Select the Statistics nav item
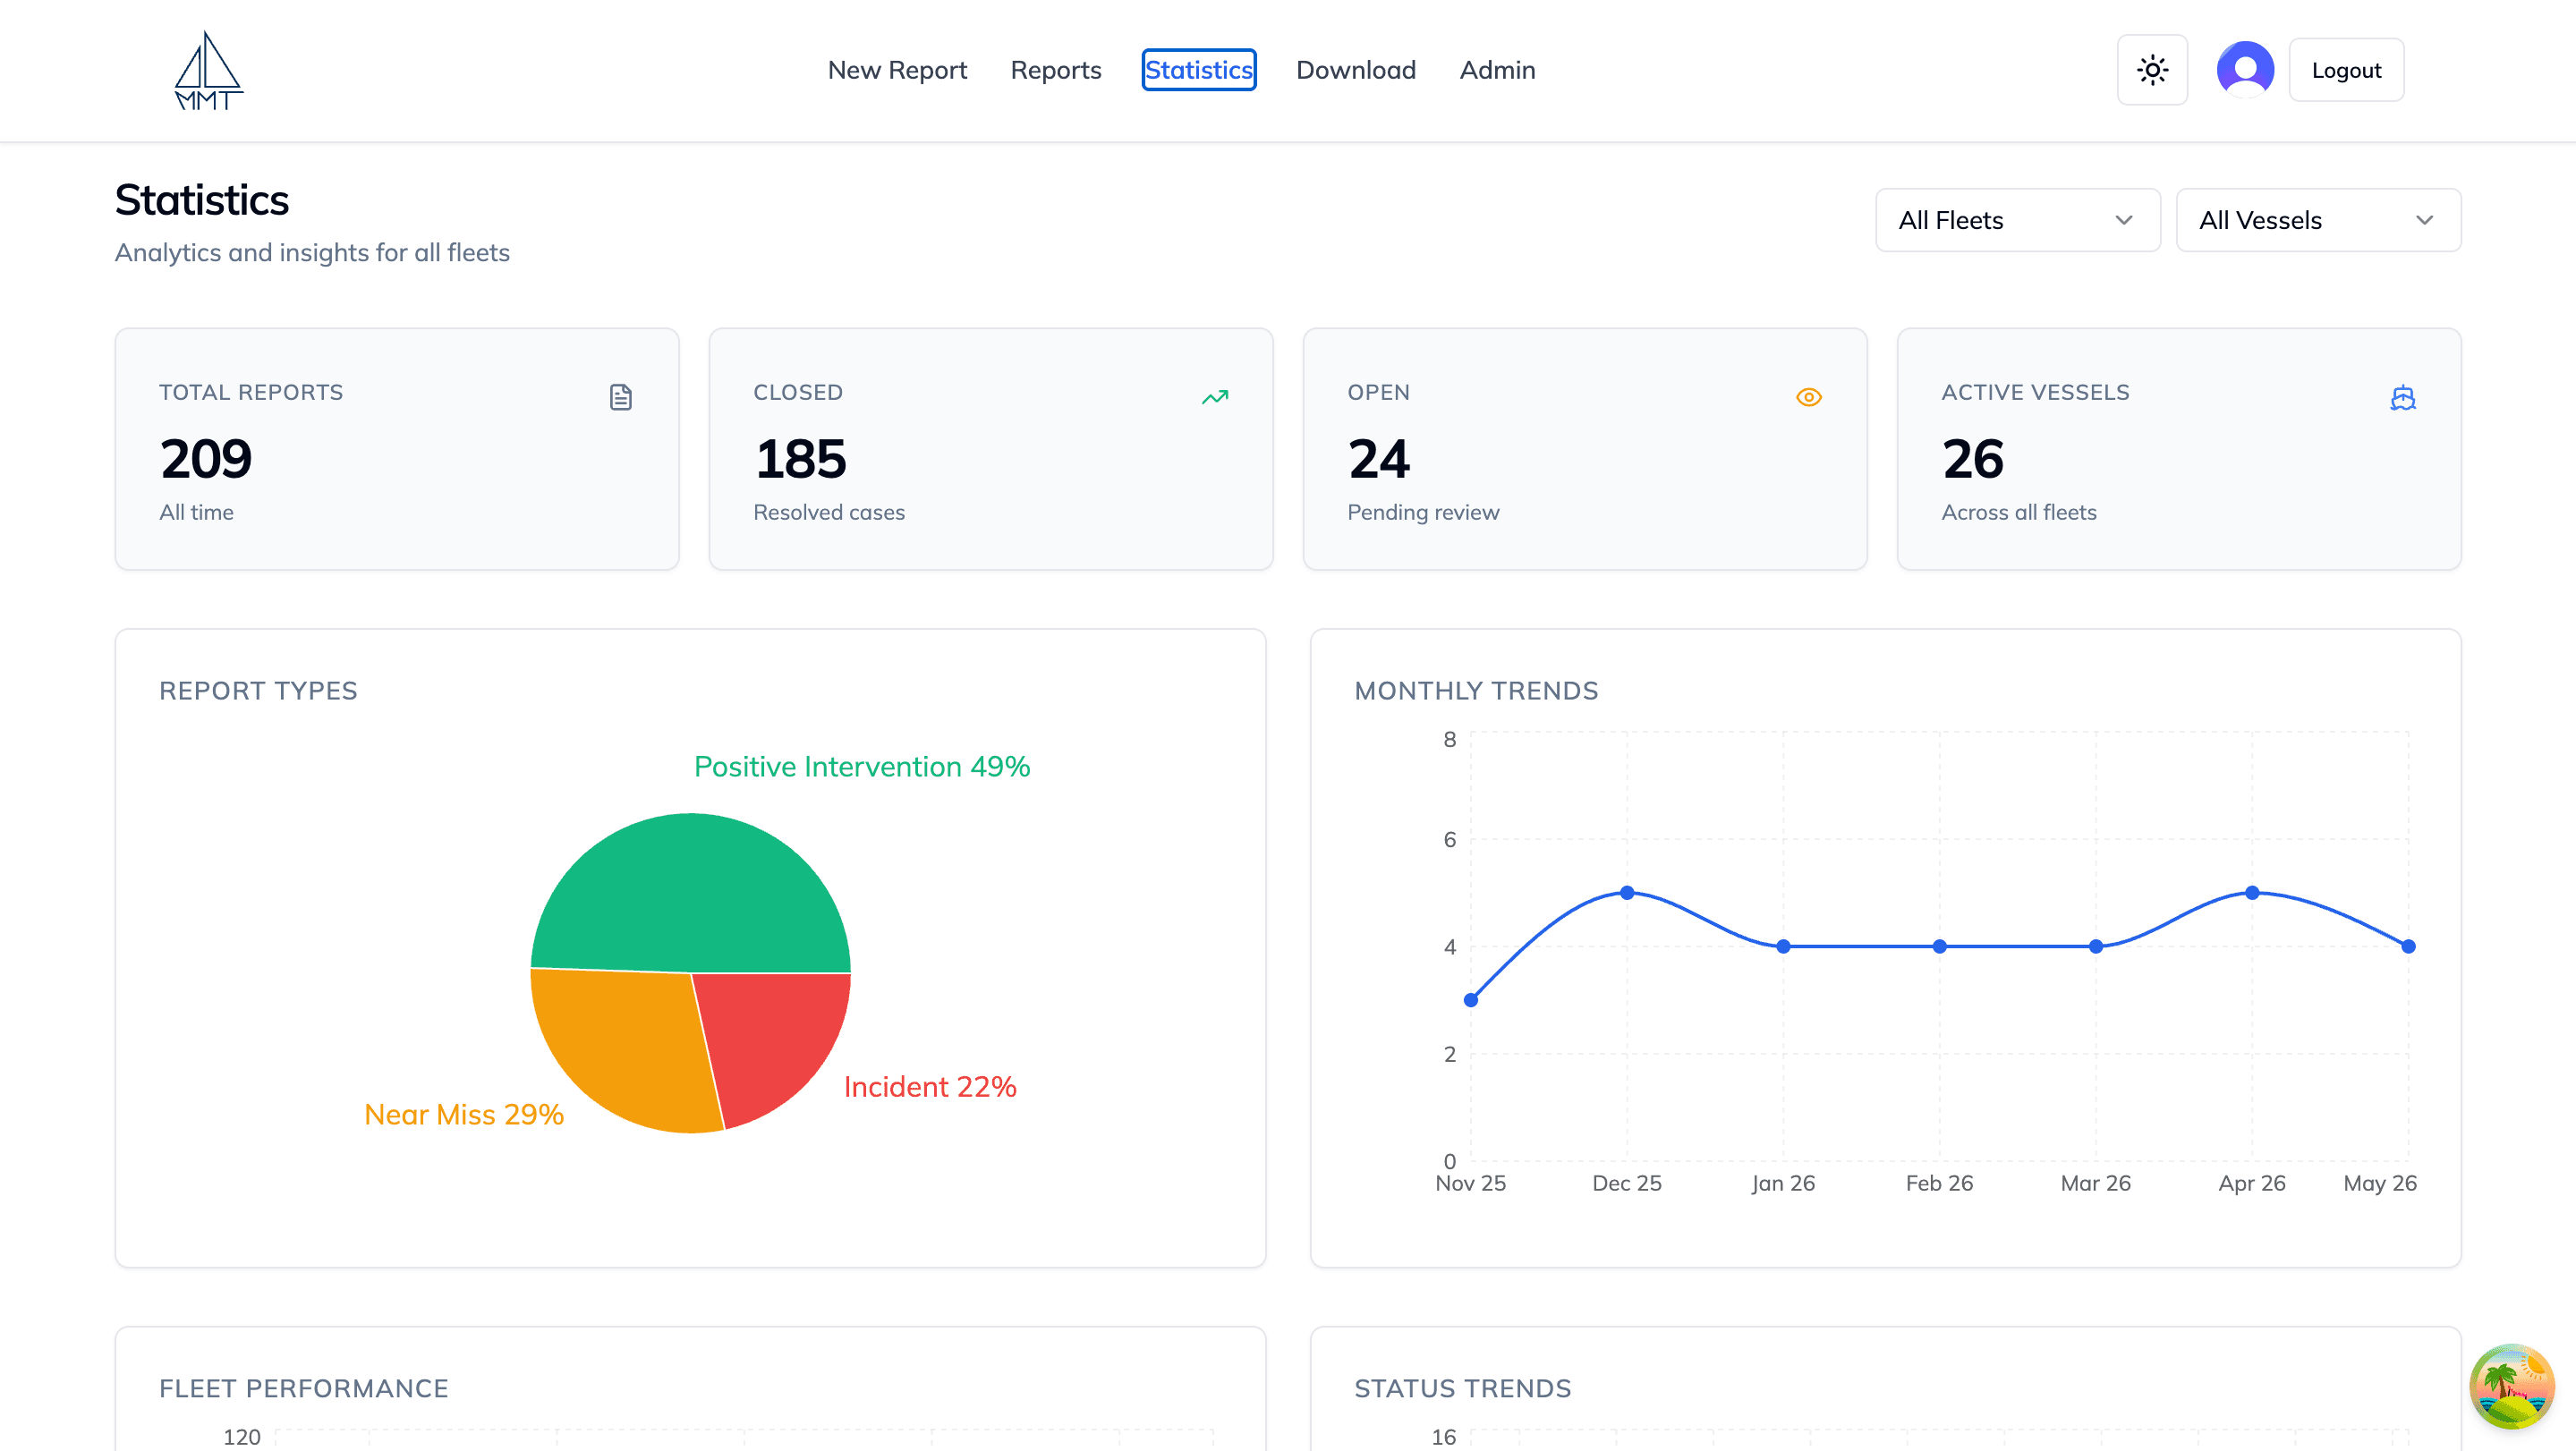2576x1451 pixels. 1198,70
